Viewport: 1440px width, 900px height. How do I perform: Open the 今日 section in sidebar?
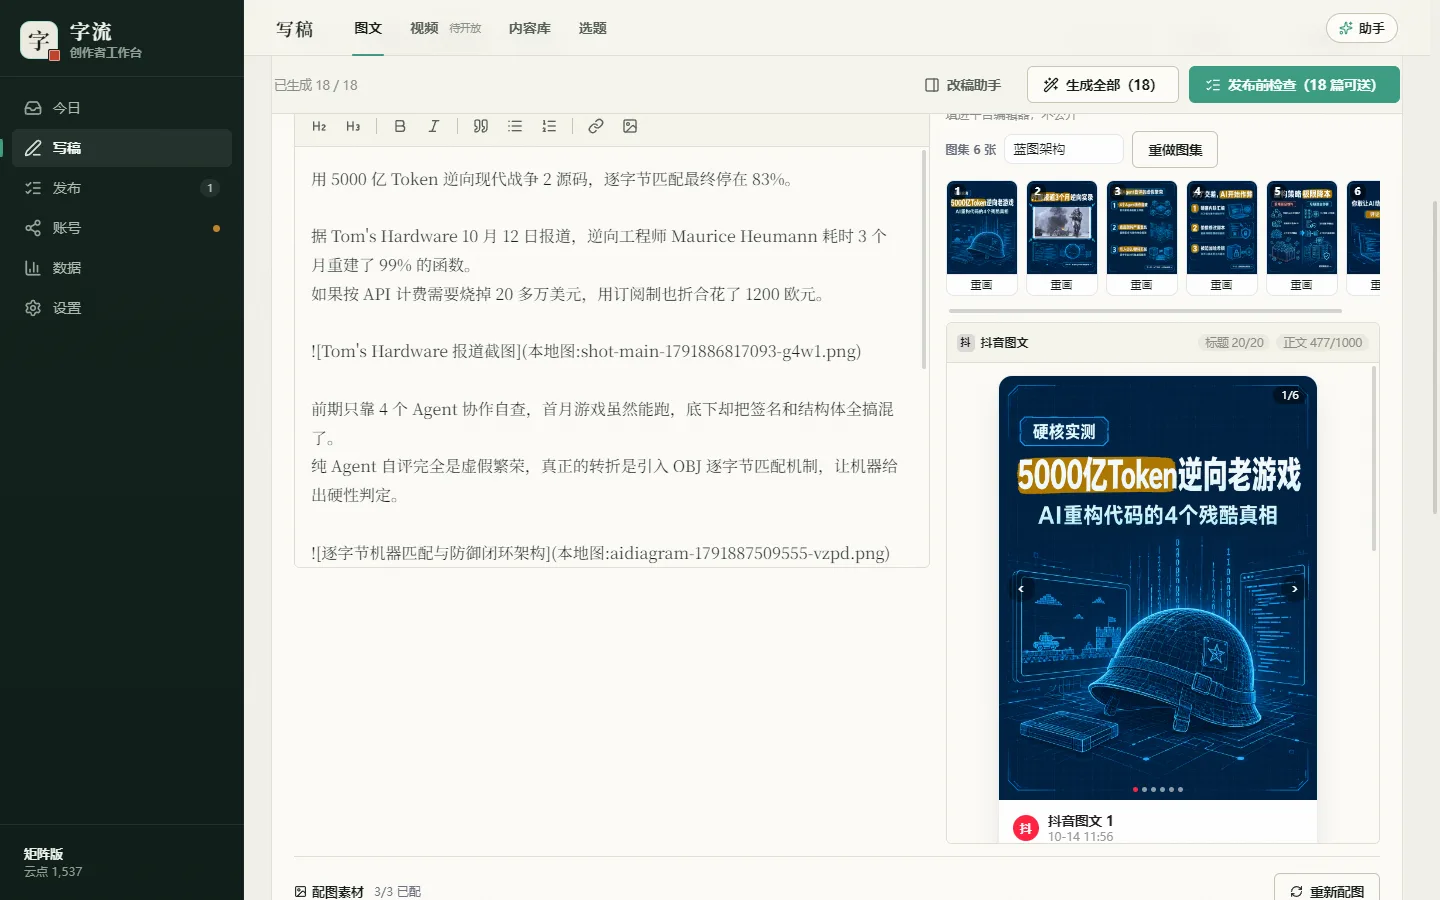(122, 108)
